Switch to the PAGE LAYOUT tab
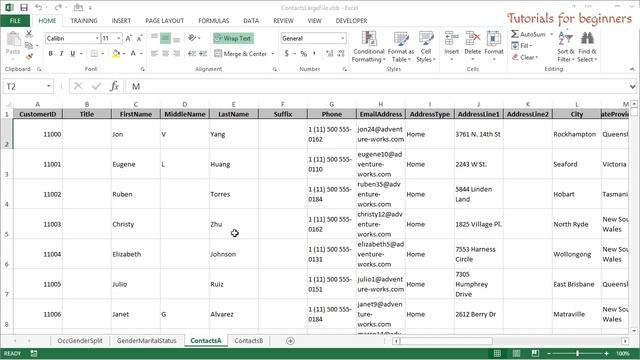This screenshot has height=360, width=640. point(164,20)
